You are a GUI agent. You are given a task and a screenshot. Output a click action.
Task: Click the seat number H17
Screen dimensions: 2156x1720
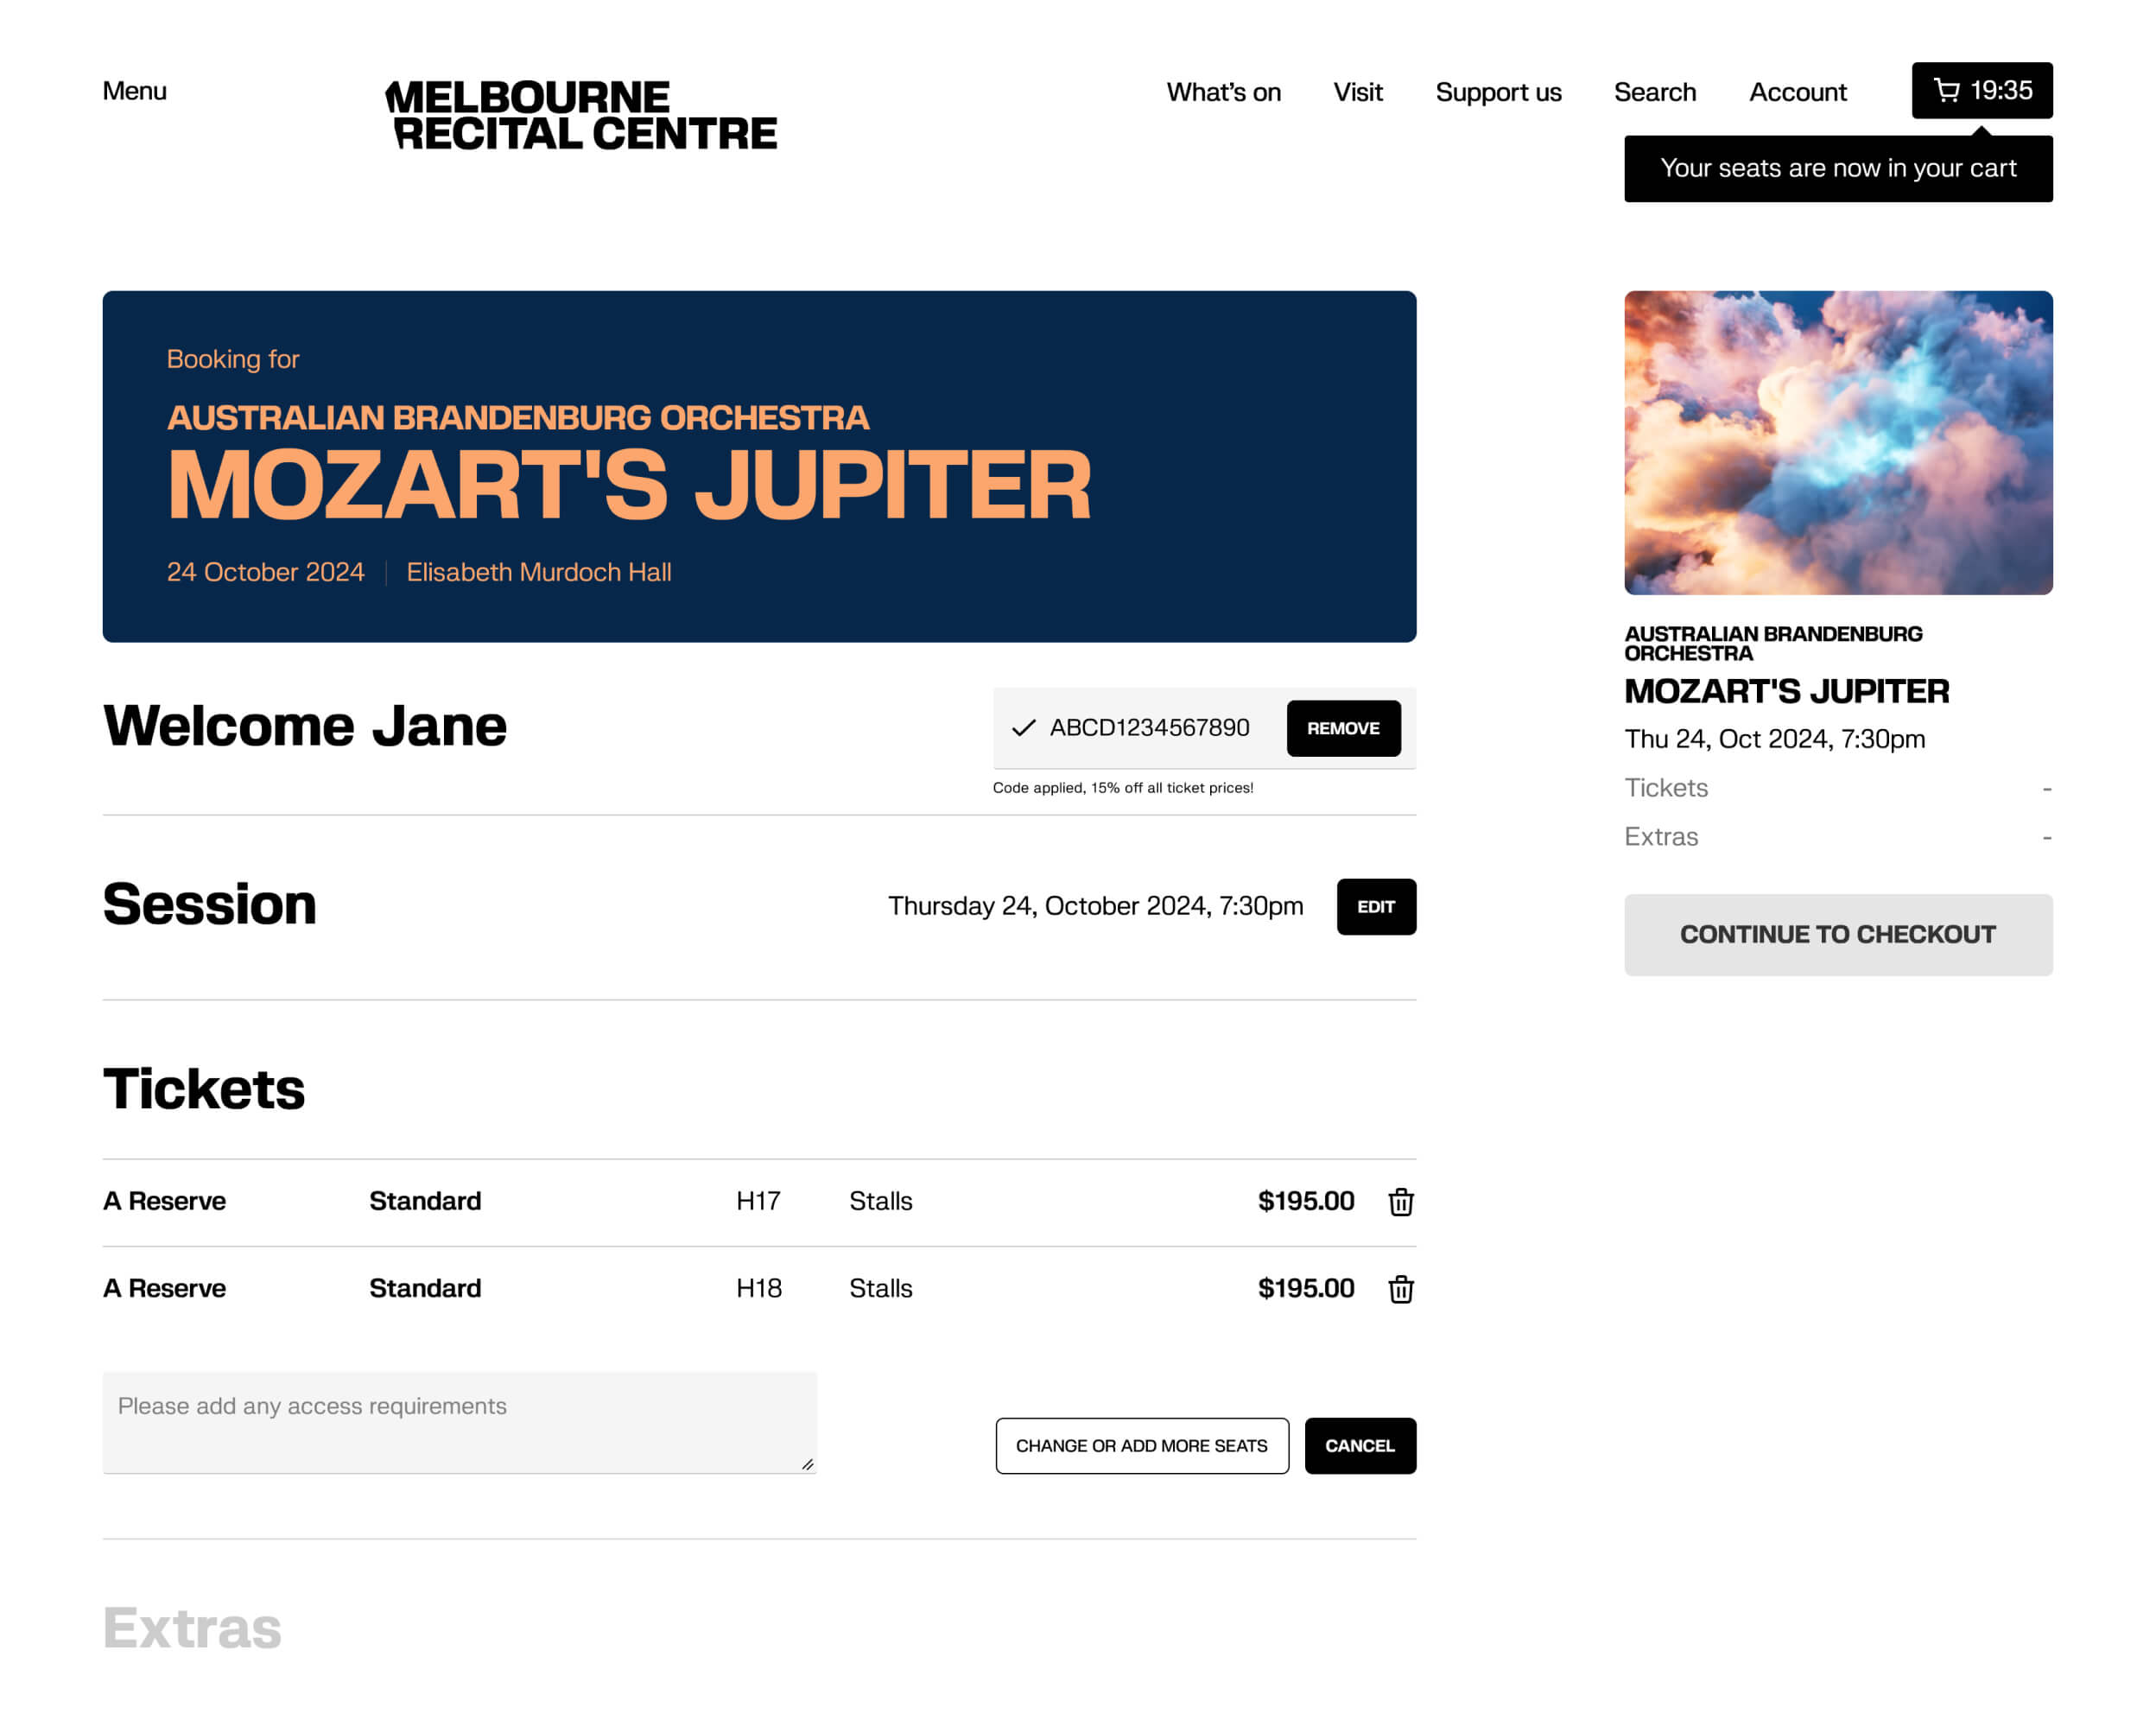[758, 1201]
